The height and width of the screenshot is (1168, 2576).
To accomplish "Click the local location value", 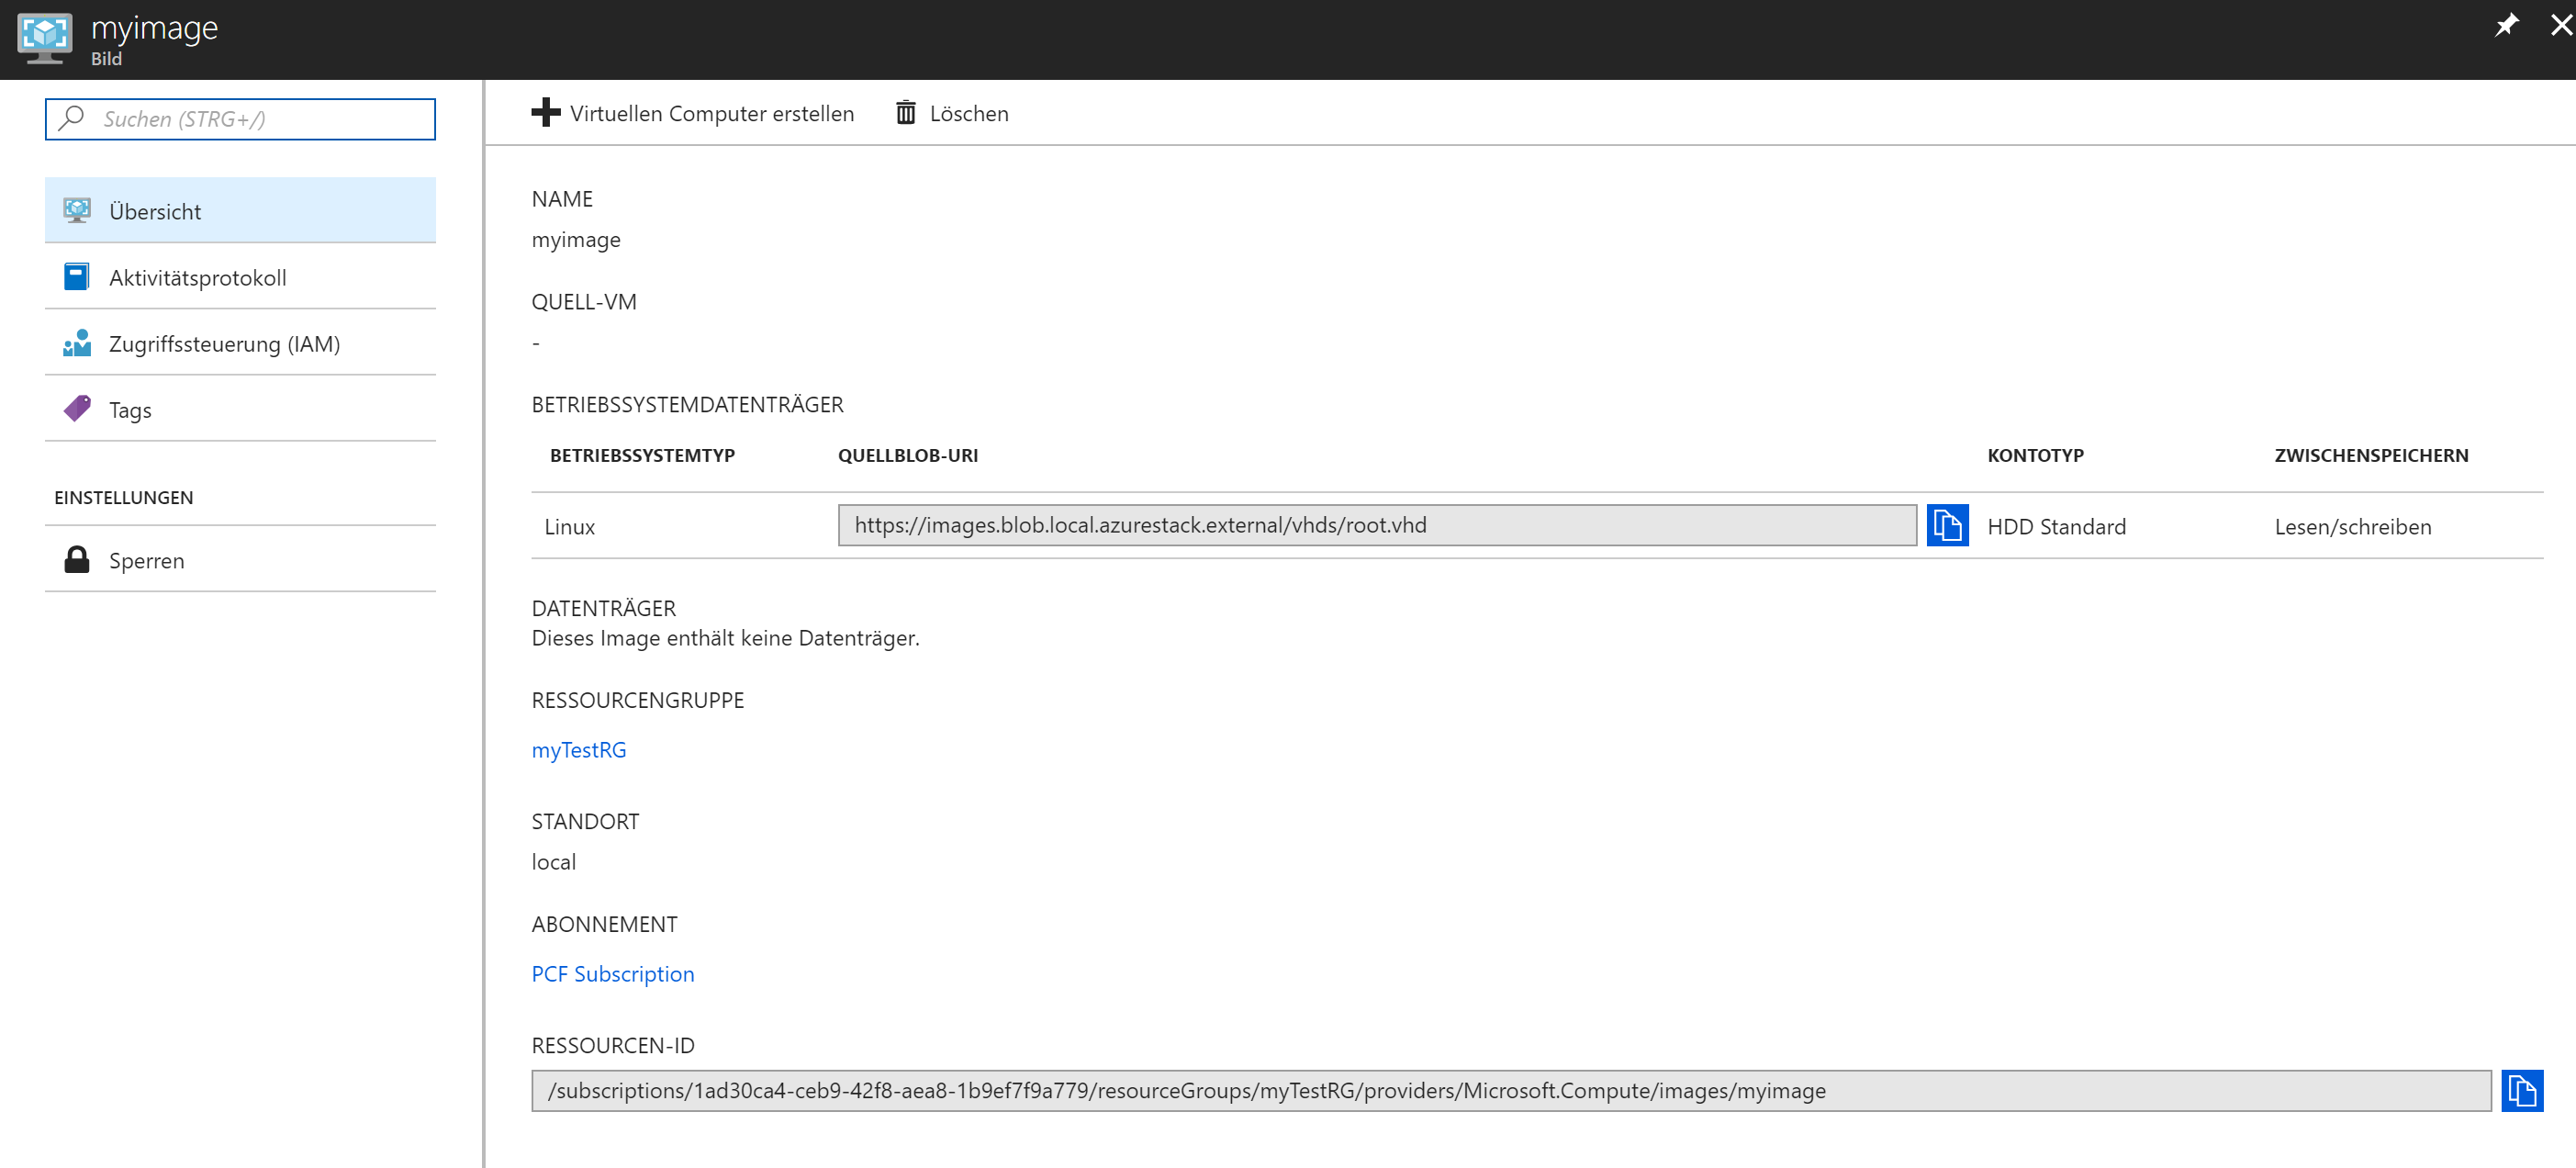I will [554, 861].
